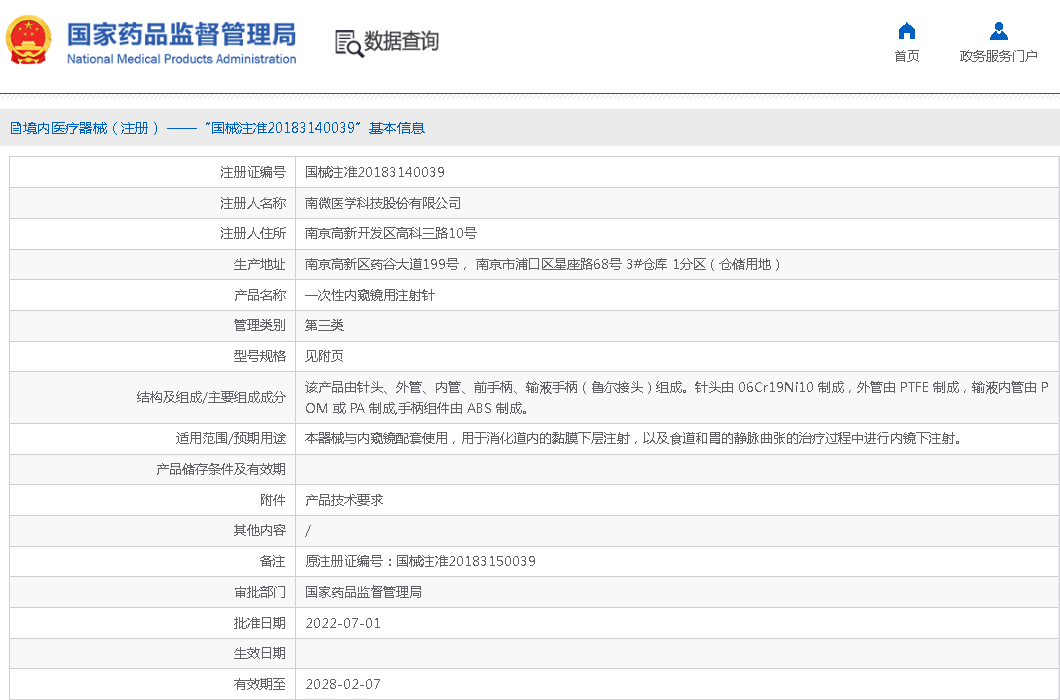Click the 有效期至 row label
This screenshot has width=1060, height=700.
(x=260, y=684)
